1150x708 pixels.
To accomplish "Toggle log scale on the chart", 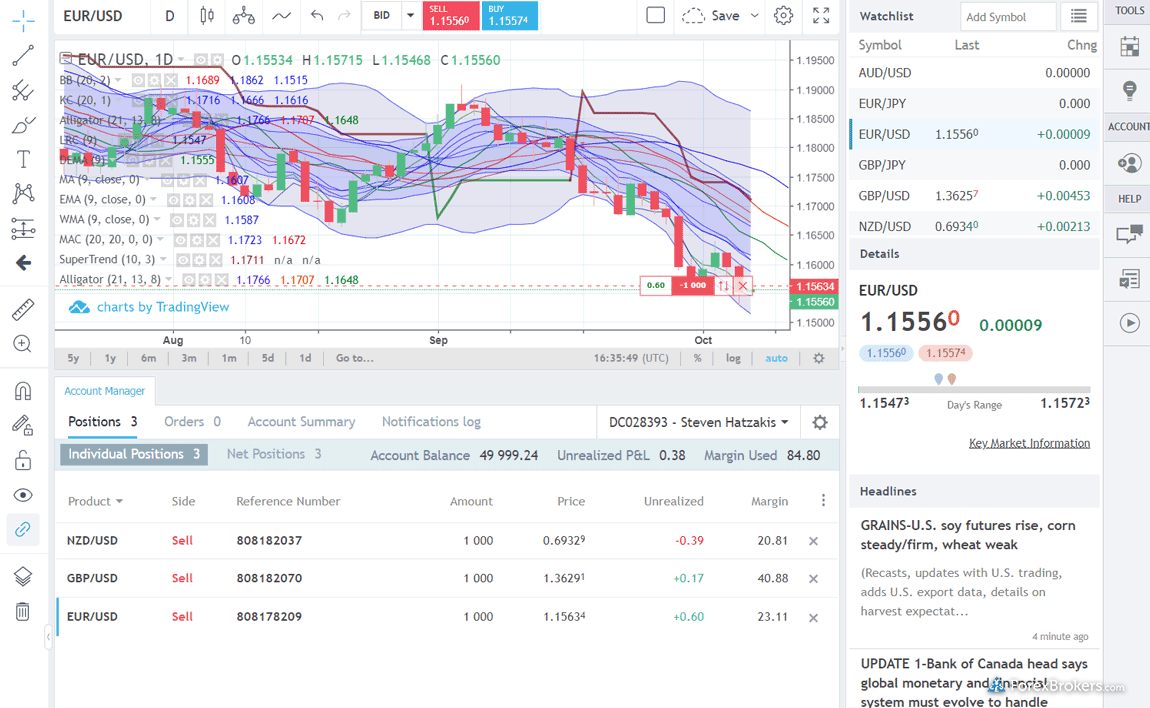I will pyautogui.click(x=733, y=358).
